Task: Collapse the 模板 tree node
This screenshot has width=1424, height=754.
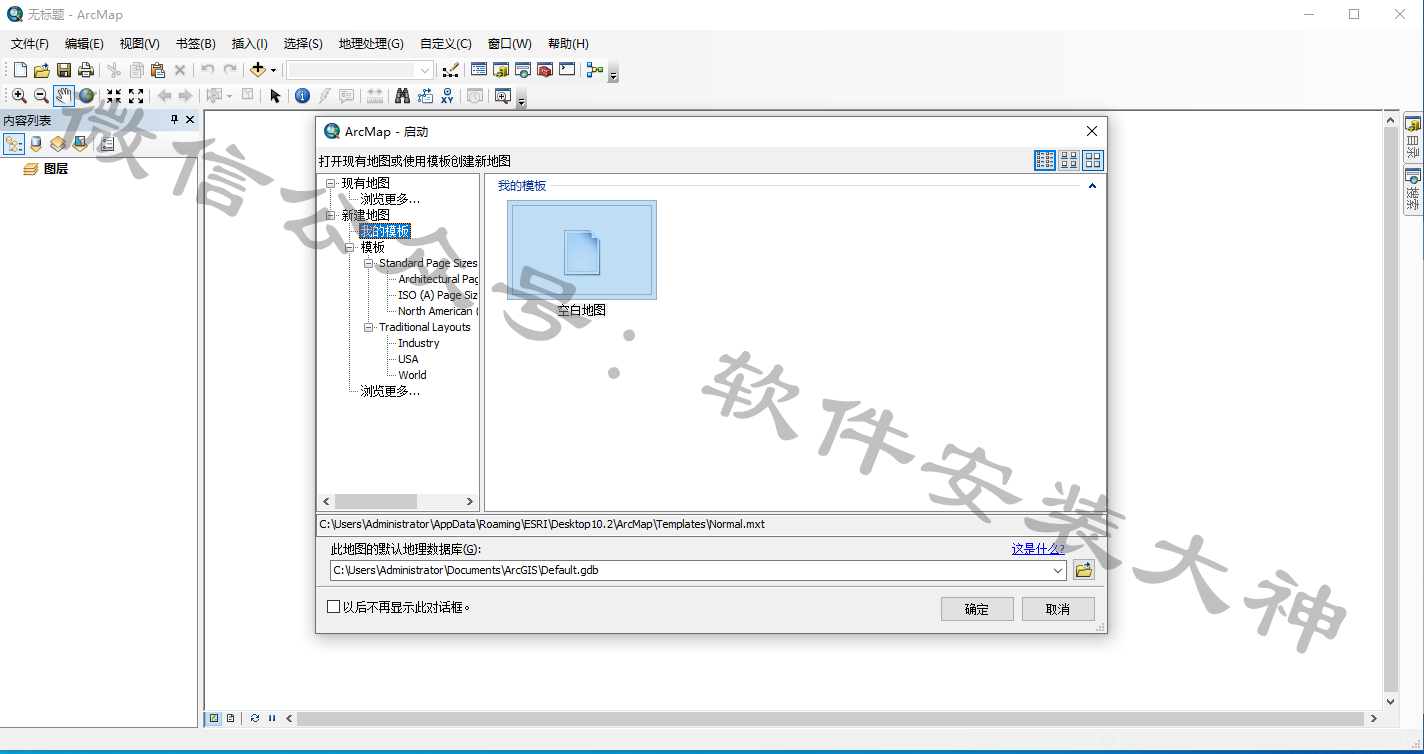Action: [350, 247]
